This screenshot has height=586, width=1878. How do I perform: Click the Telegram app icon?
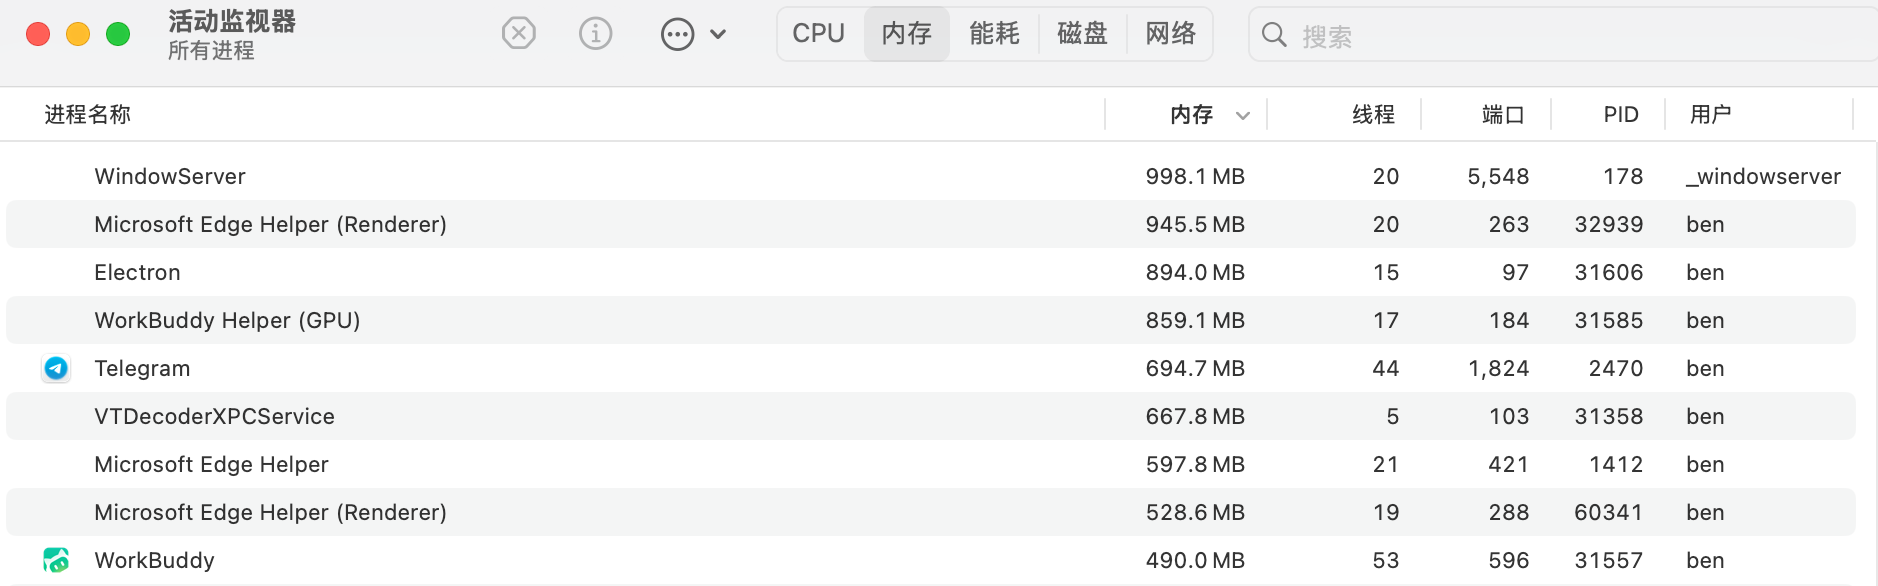(x=56, y=369)
